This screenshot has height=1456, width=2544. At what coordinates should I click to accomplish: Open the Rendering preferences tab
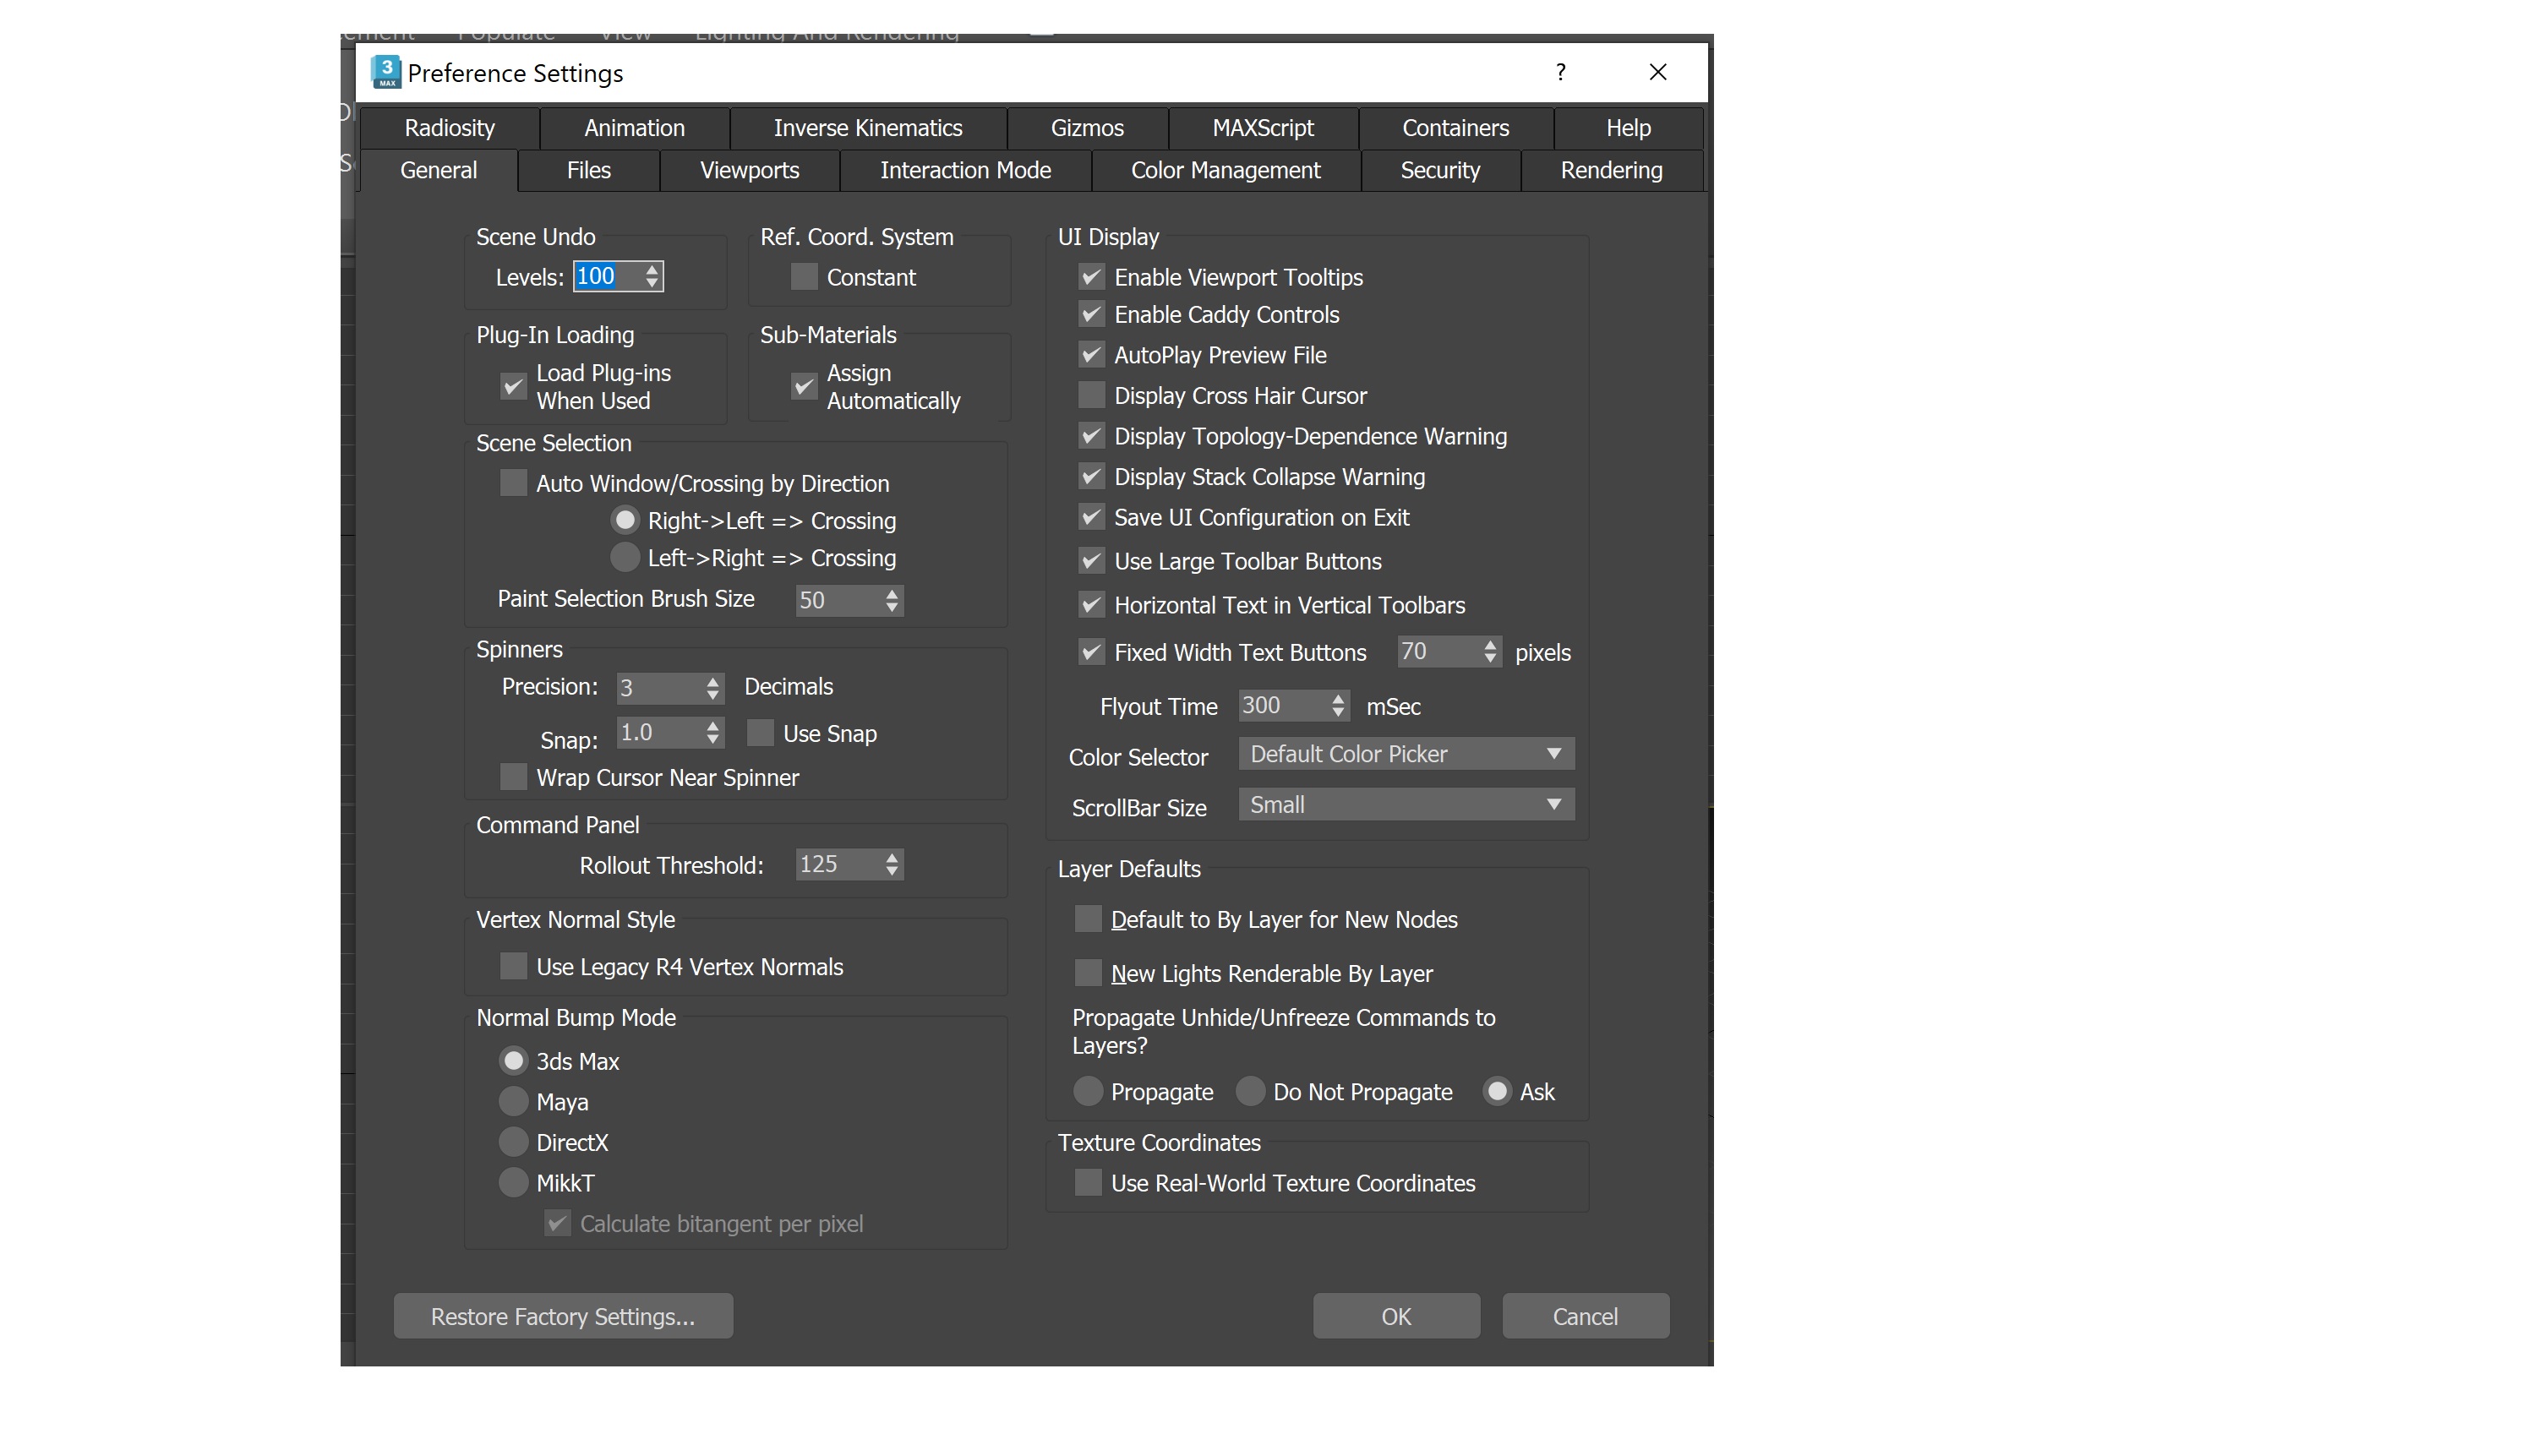[1610, 170]
